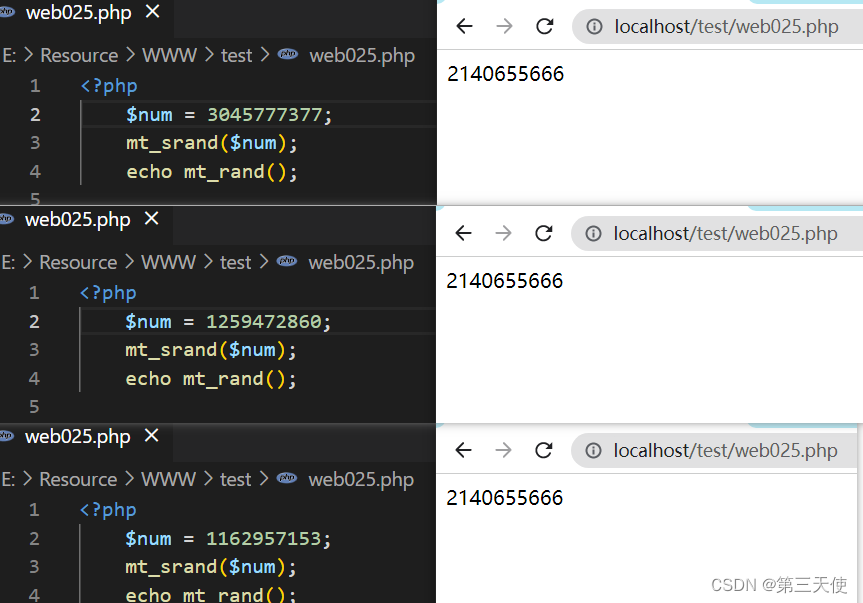The height and width of the screenshot is (603, 863).
Task: Place cursor on the number 1259472860
Action: tap(264, 321)
